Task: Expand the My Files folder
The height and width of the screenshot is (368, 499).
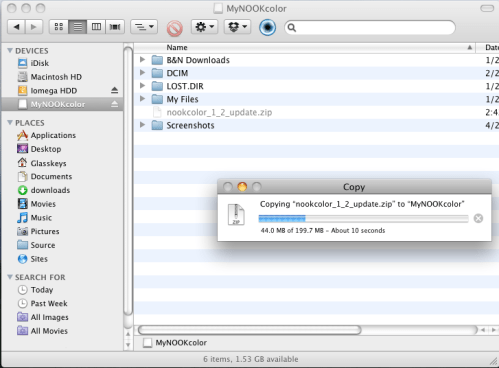Action: (x=142, y=99)
